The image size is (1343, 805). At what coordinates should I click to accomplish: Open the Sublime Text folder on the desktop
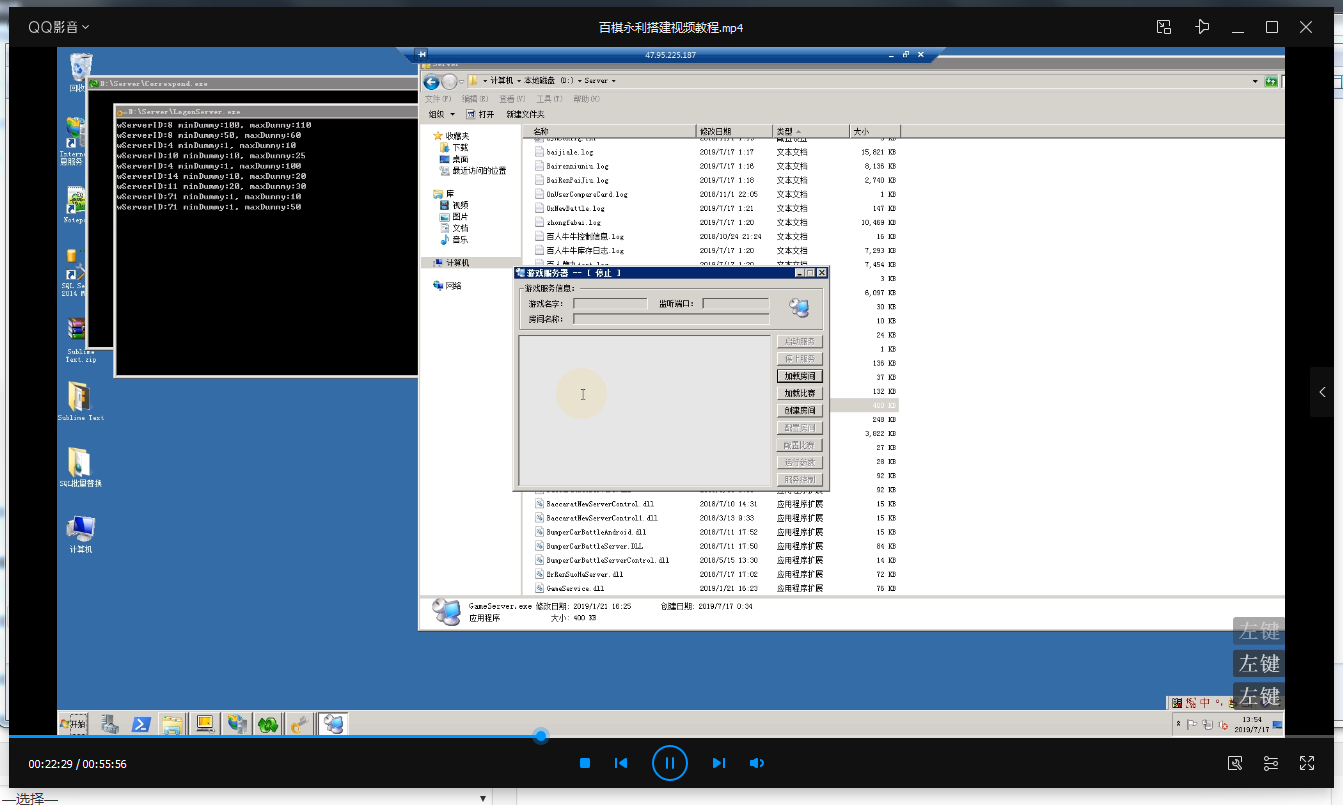pyautogui.click(x=79, y=401)
